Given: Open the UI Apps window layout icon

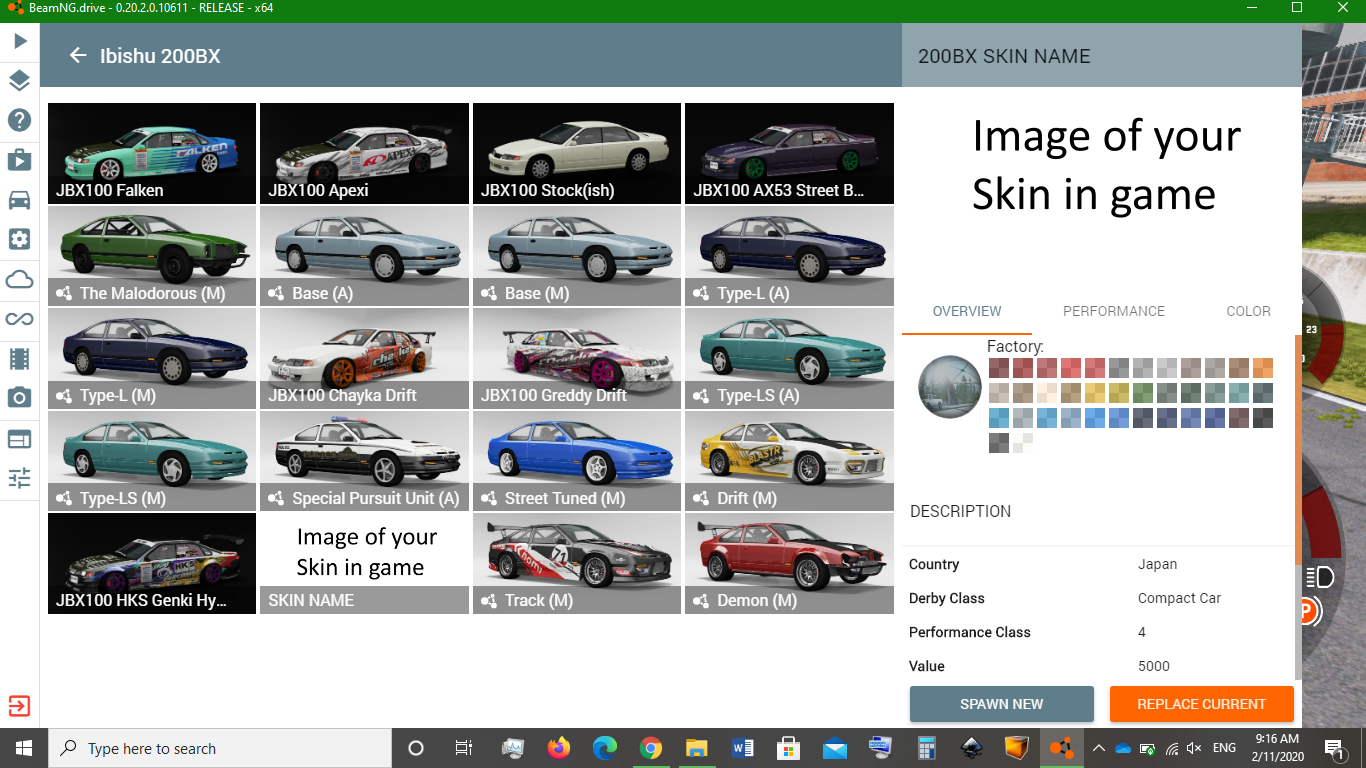Looking at the screenshot, I should (20, 438).
